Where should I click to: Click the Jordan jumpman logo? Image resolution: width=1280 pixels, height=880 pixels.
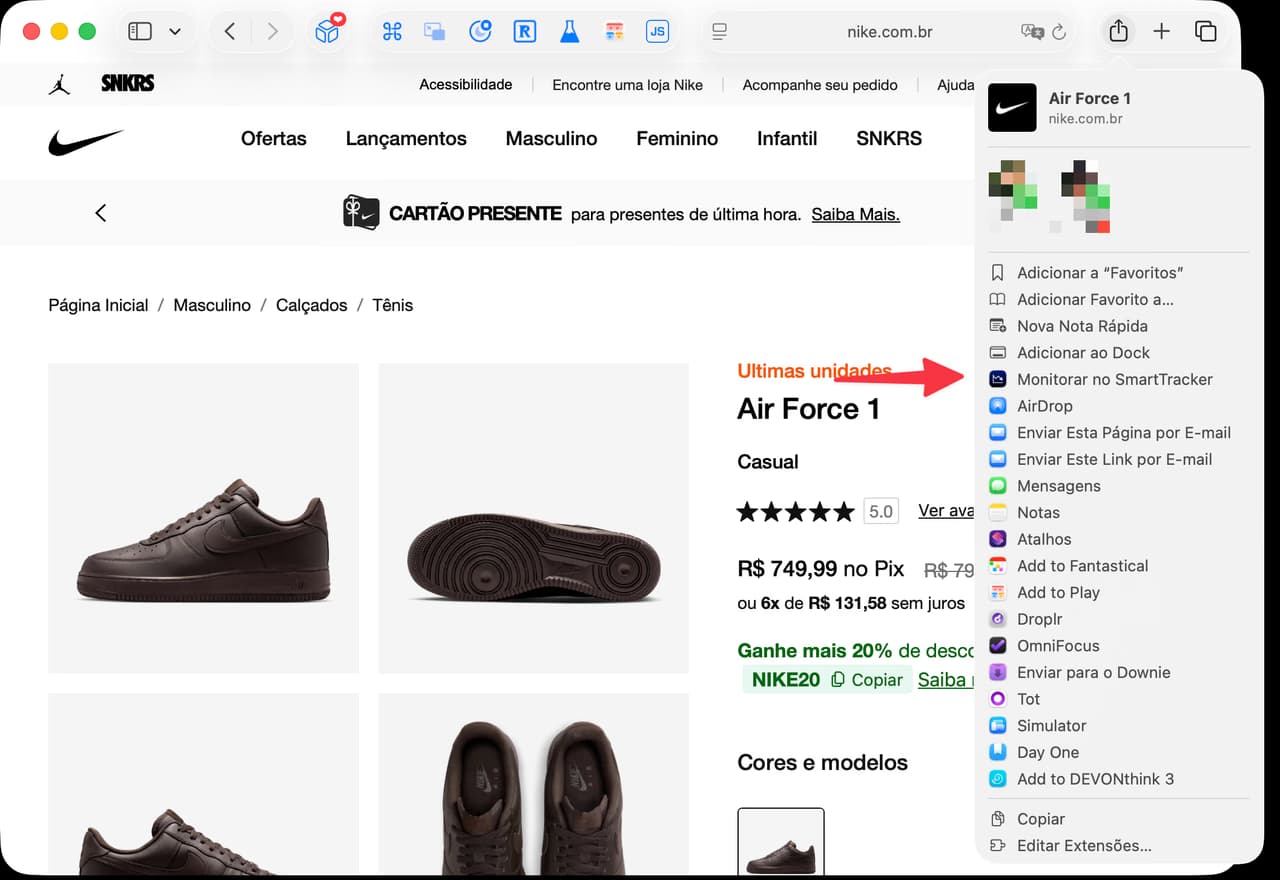click(59, 84)
